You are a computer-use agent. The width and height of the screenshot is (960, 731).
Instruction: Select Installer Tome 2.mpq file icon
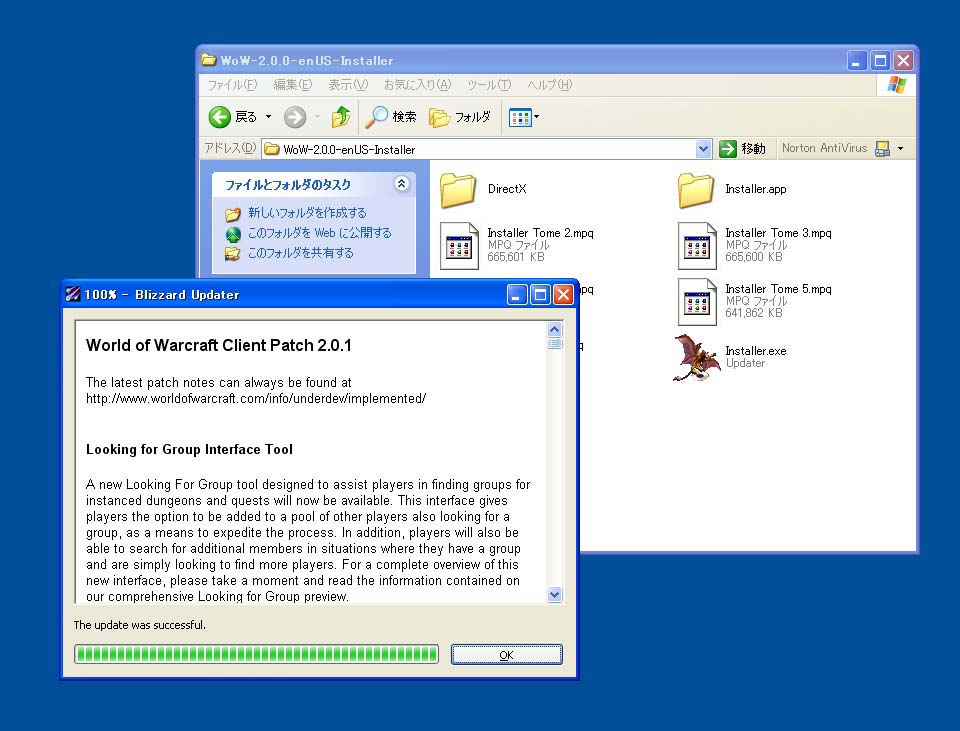459,246
